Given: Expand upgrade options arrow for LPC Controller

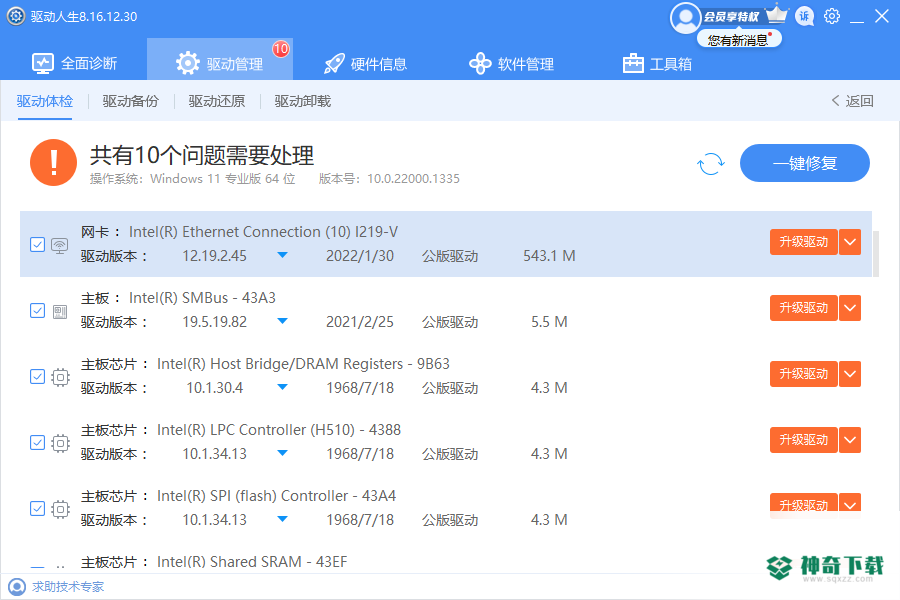Looking at the screenshot, I should coord(850,440).
